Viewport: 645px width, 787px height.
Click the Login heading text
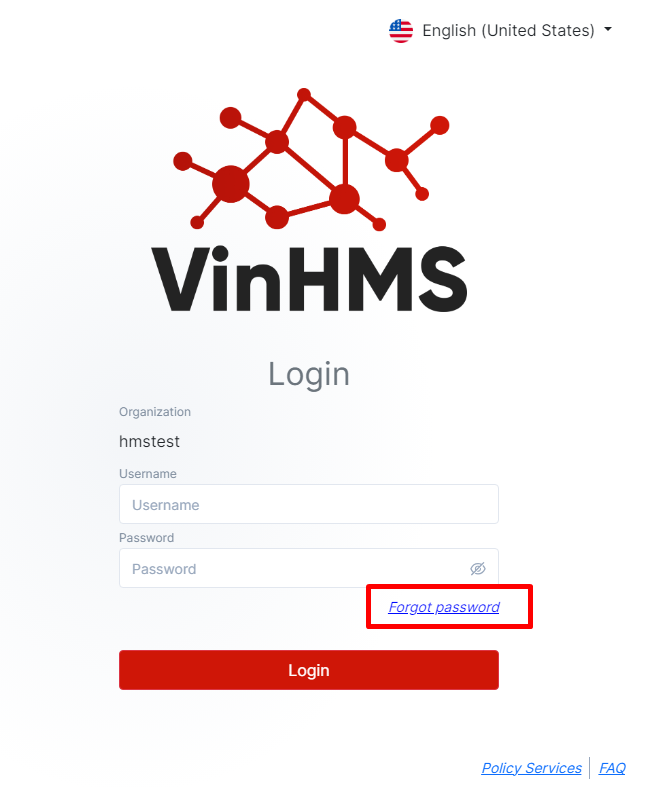coord(309,374)
